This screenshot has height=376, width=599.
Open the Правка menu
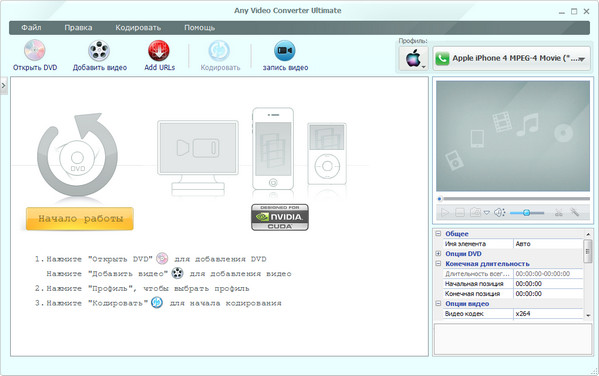click(x=78, y=28)
